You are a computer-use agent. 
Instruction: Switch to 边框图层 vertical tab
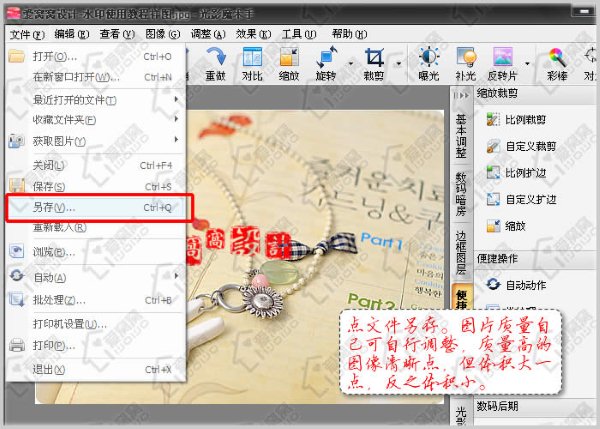tap(461, 253)
